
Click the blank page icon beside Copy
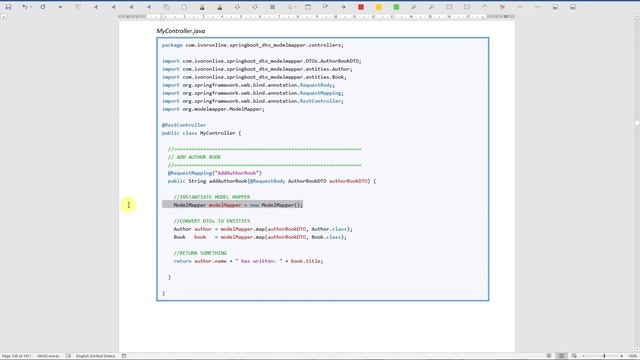click(x=184, y=7)
